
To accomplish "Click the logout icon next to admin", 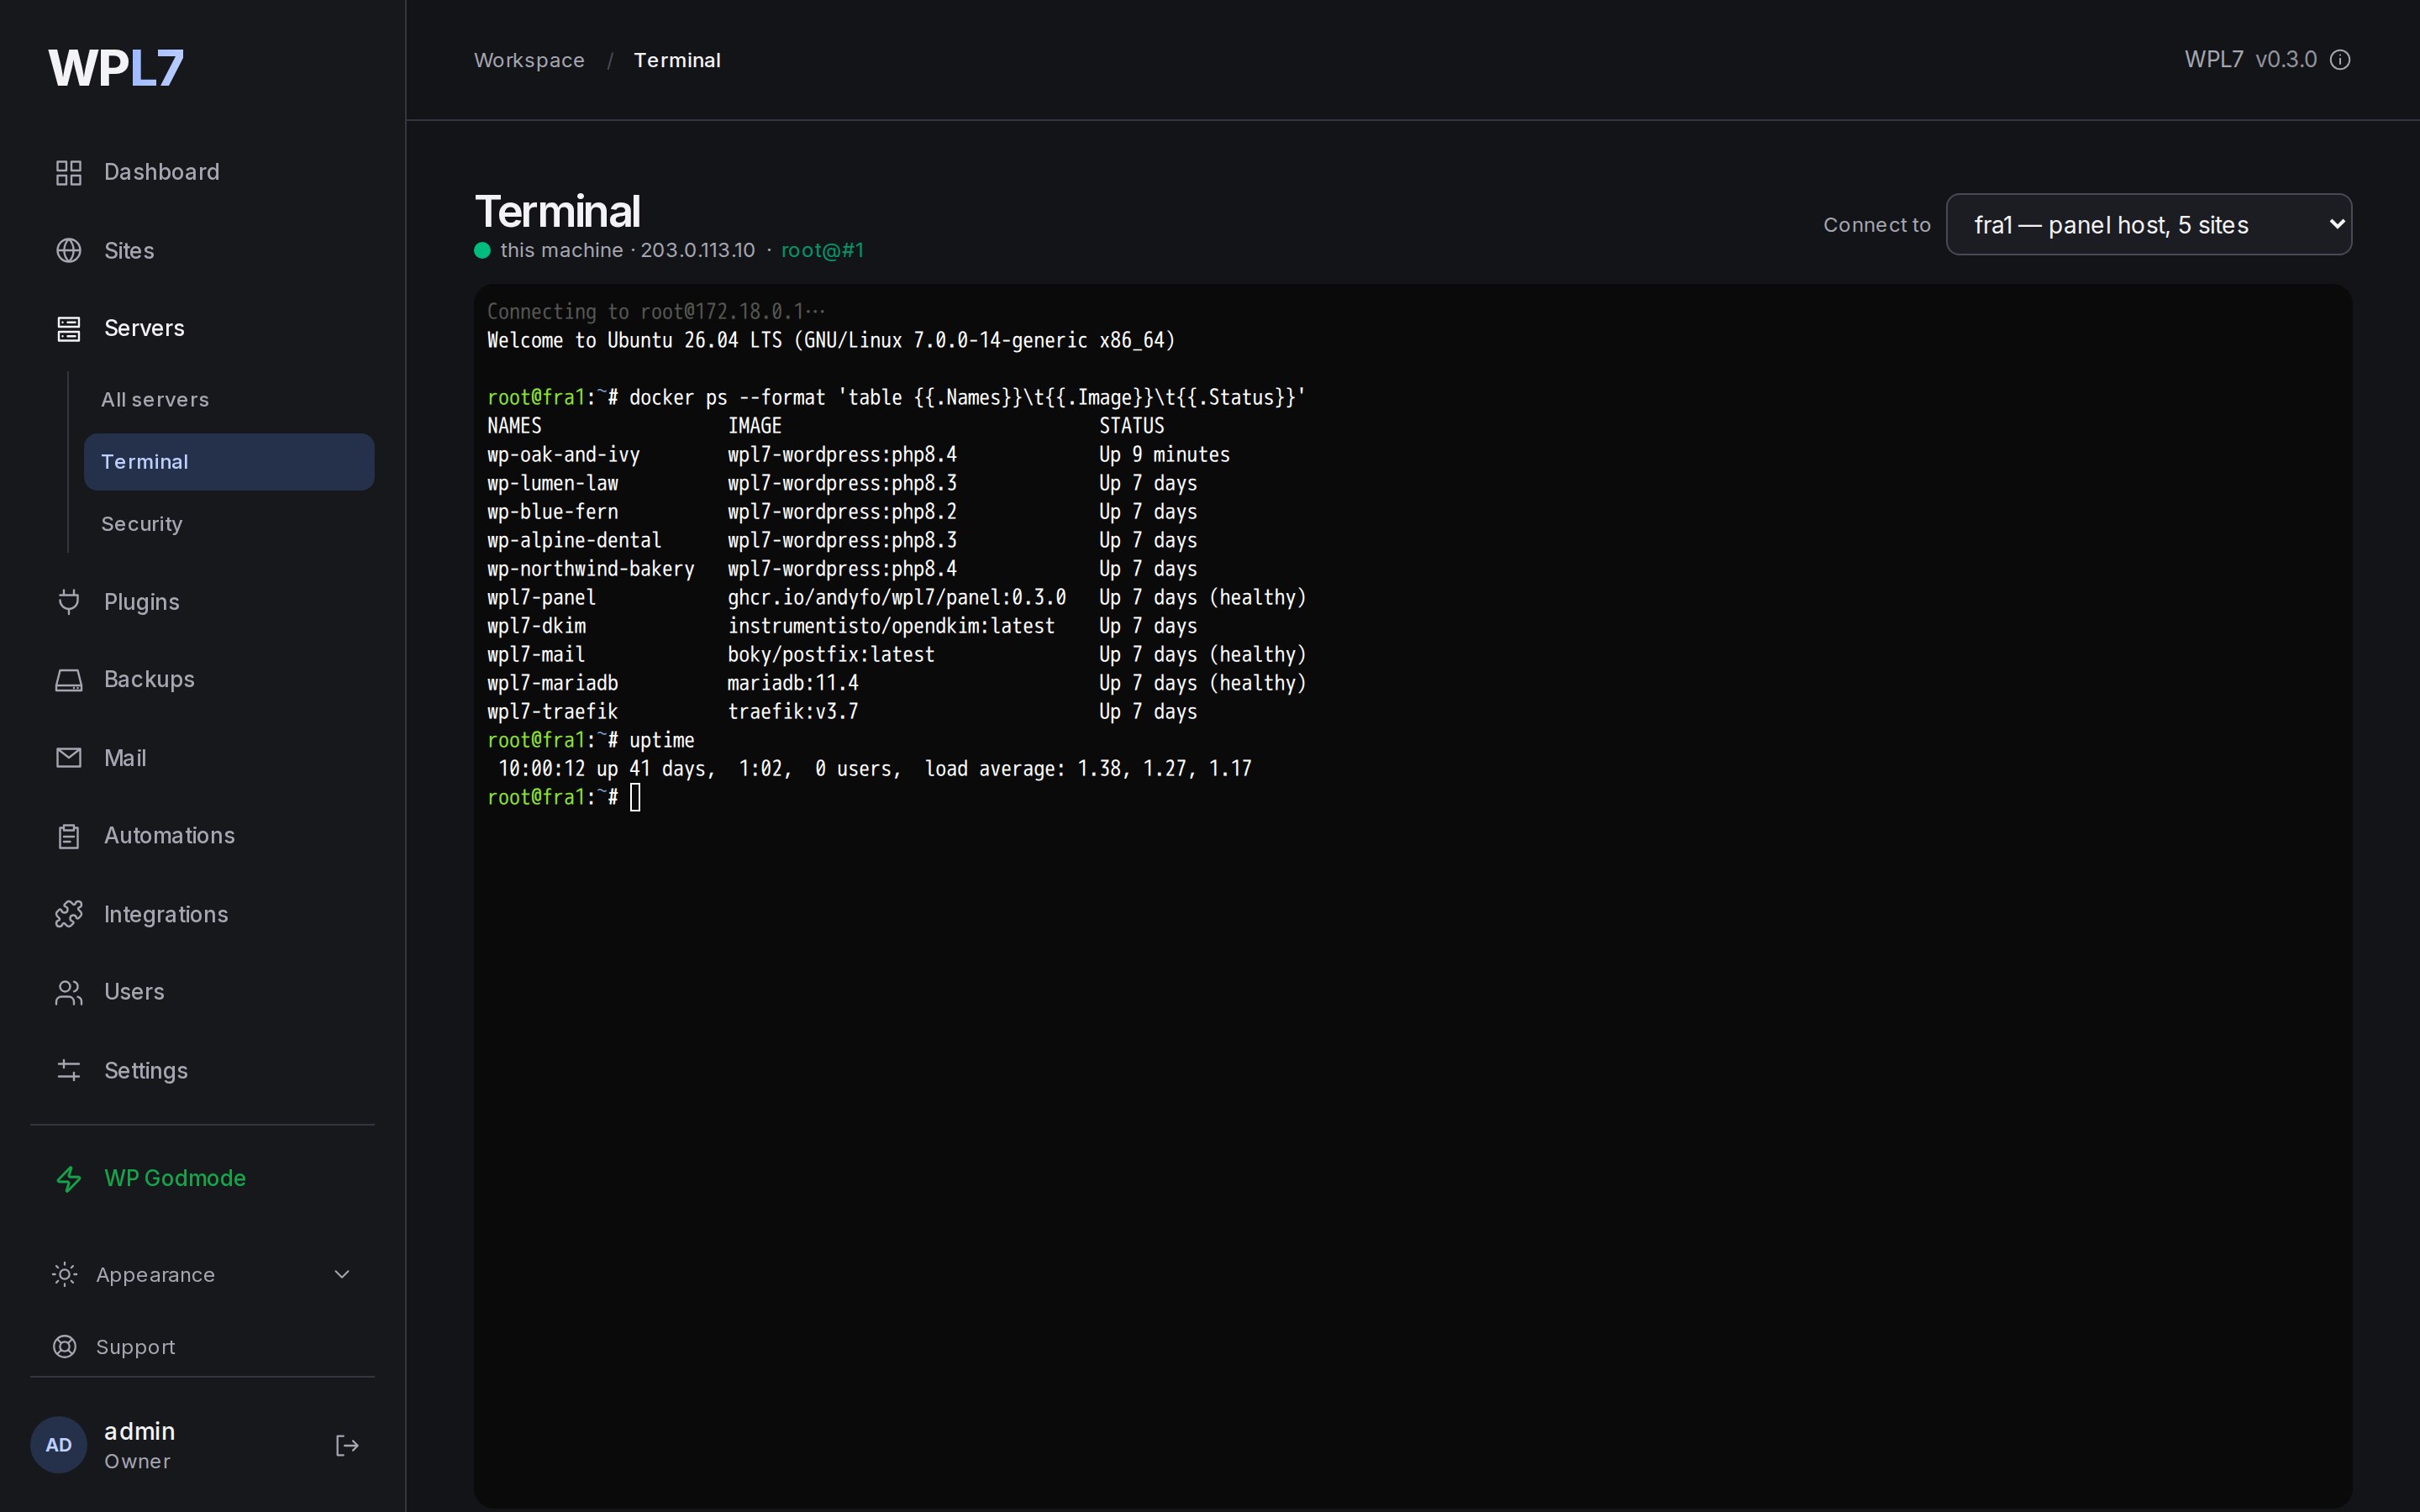I will (346, 1445).
